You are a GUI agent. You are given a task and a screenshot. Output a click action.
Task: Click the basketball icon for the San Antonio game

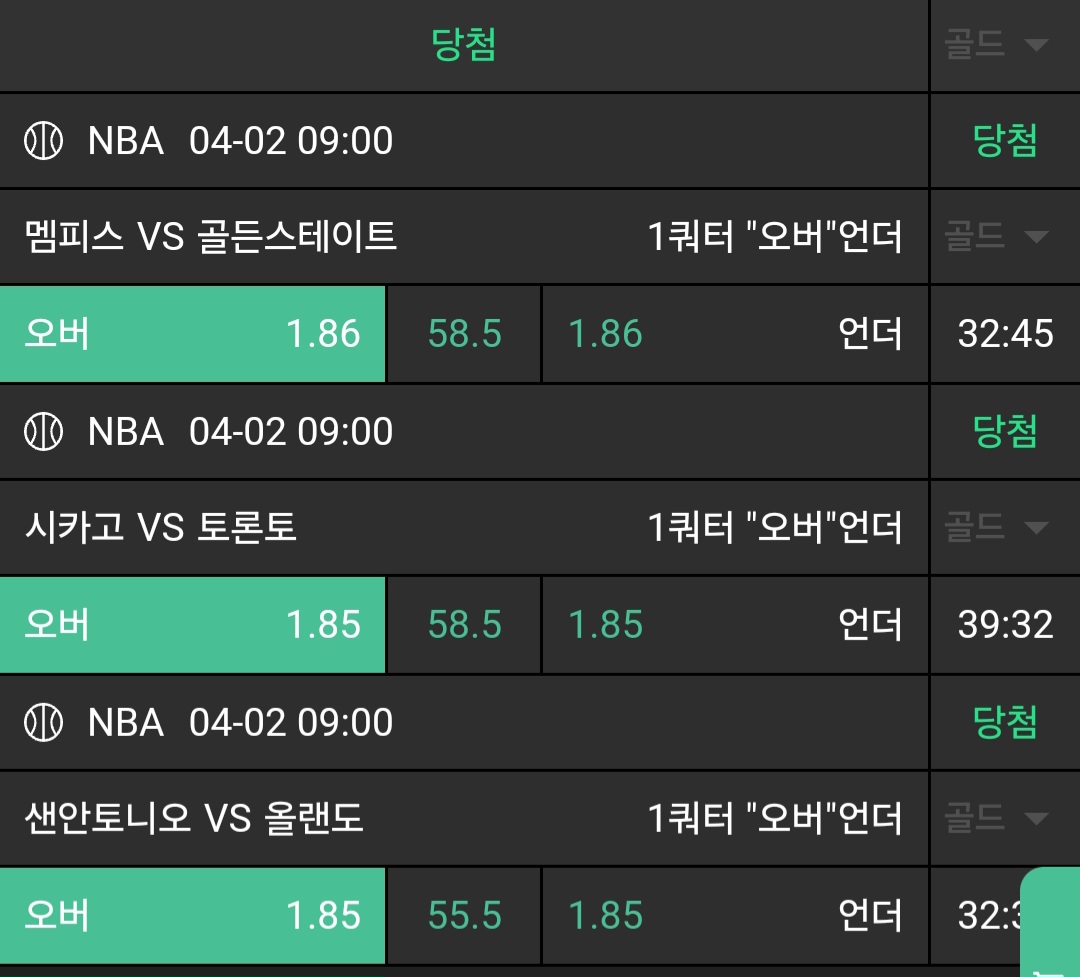click(x=43, y=722)
